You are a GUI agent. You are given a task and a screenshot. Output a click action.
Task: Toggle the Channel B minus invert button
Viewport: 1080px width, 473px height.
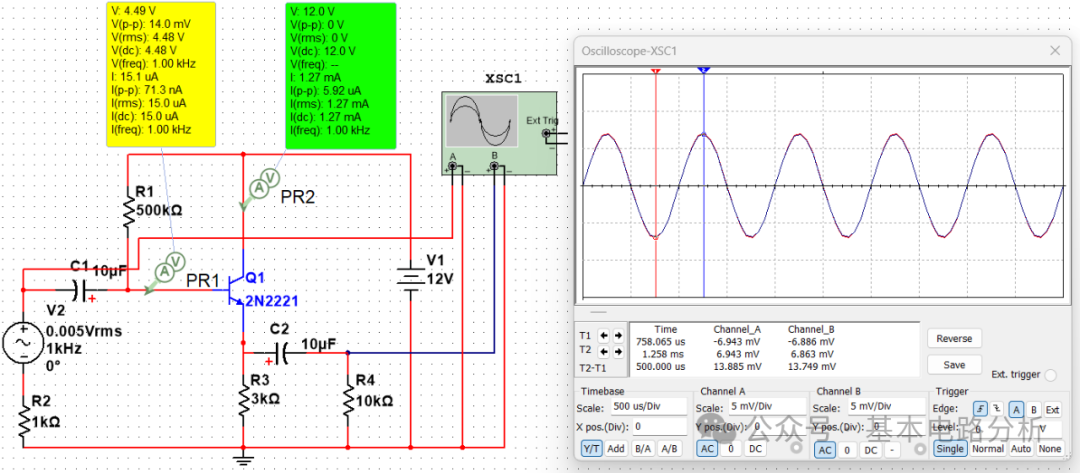[892, 450]
